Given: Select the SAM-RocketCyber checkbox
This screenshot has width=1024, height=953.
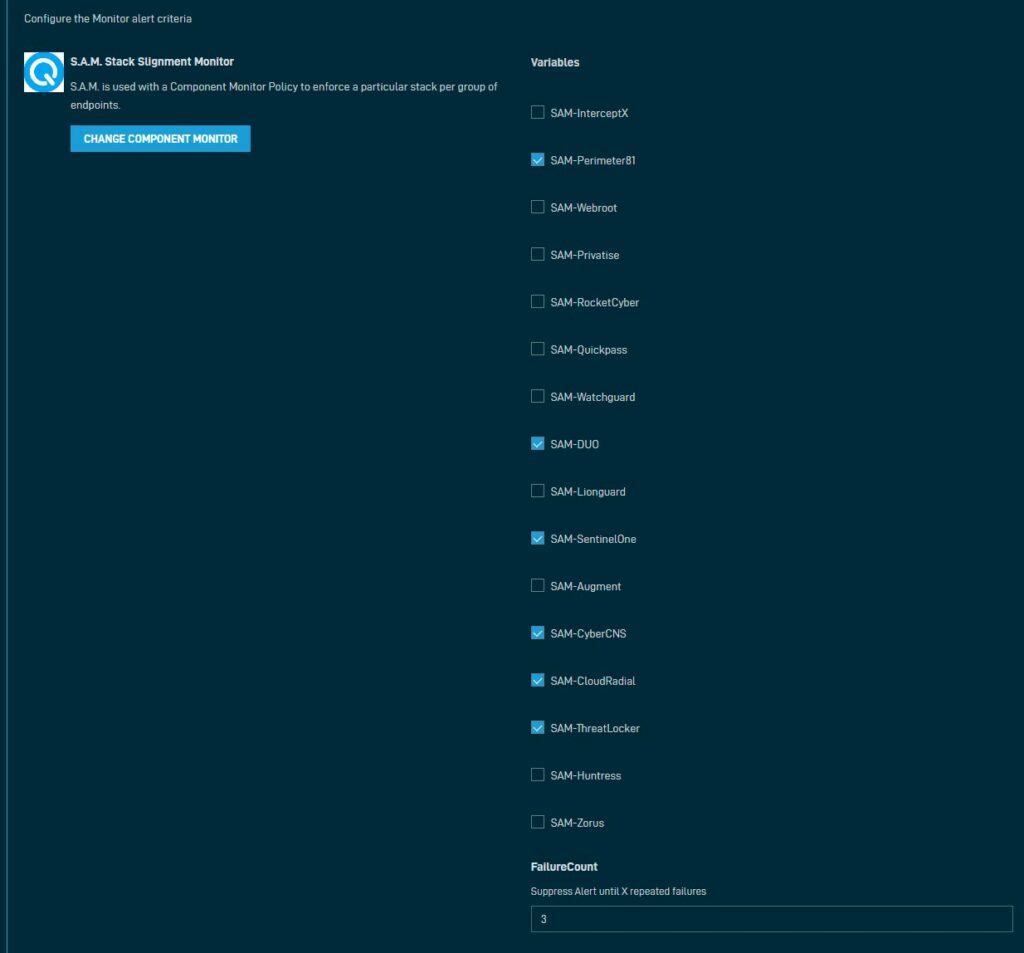Looking at the screenshot, I should pos(537,301).
